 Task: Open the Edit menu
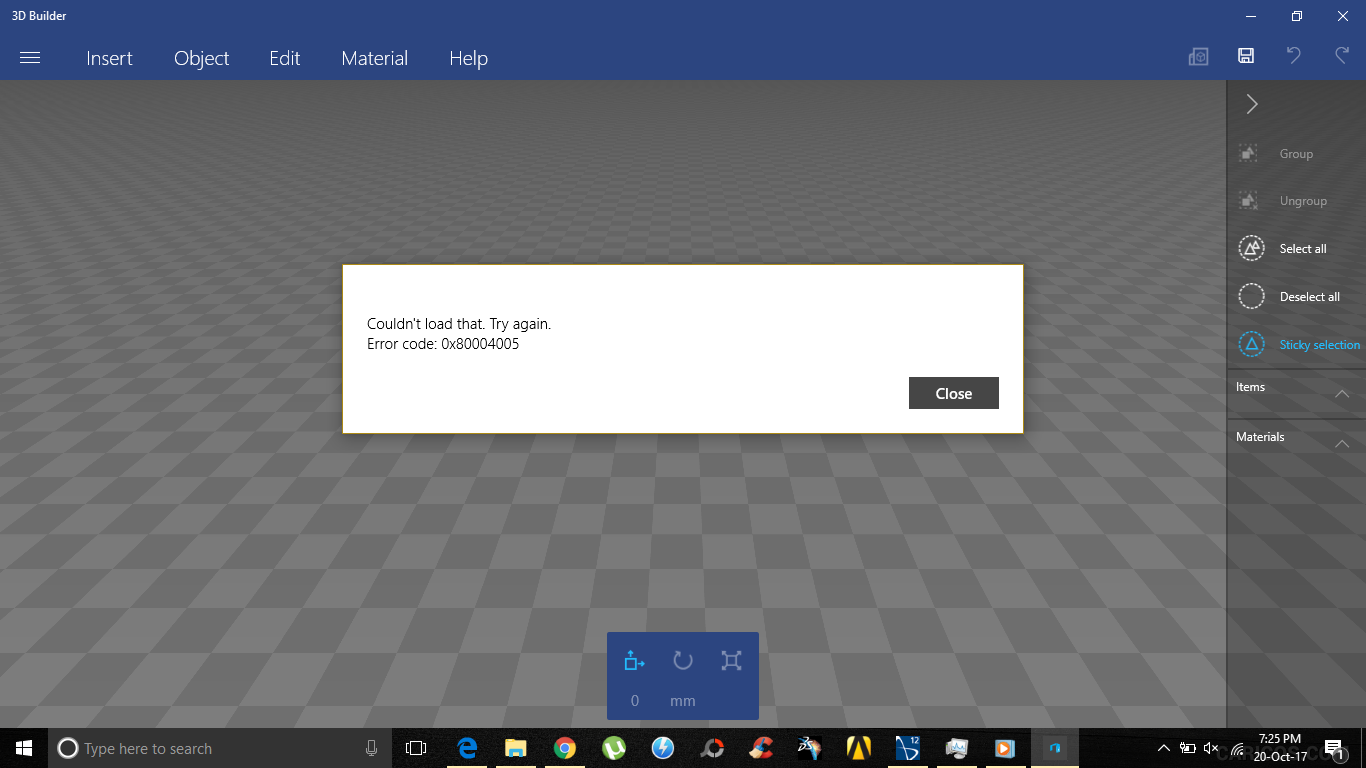point(285,58)
